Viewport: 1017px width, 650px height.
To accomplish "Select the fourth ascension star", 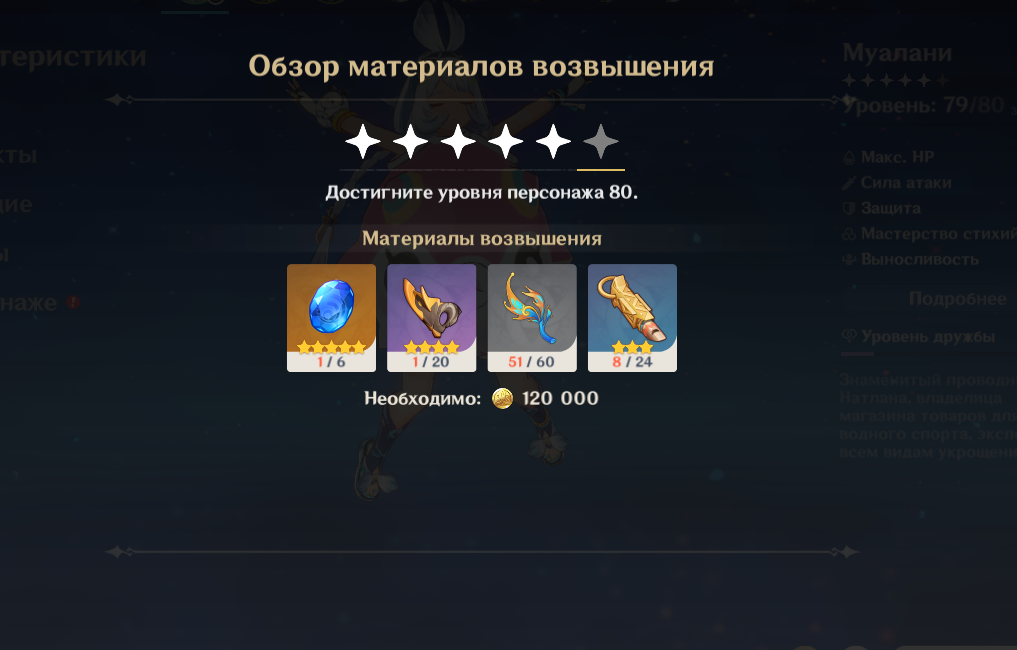I will [506, 142].
